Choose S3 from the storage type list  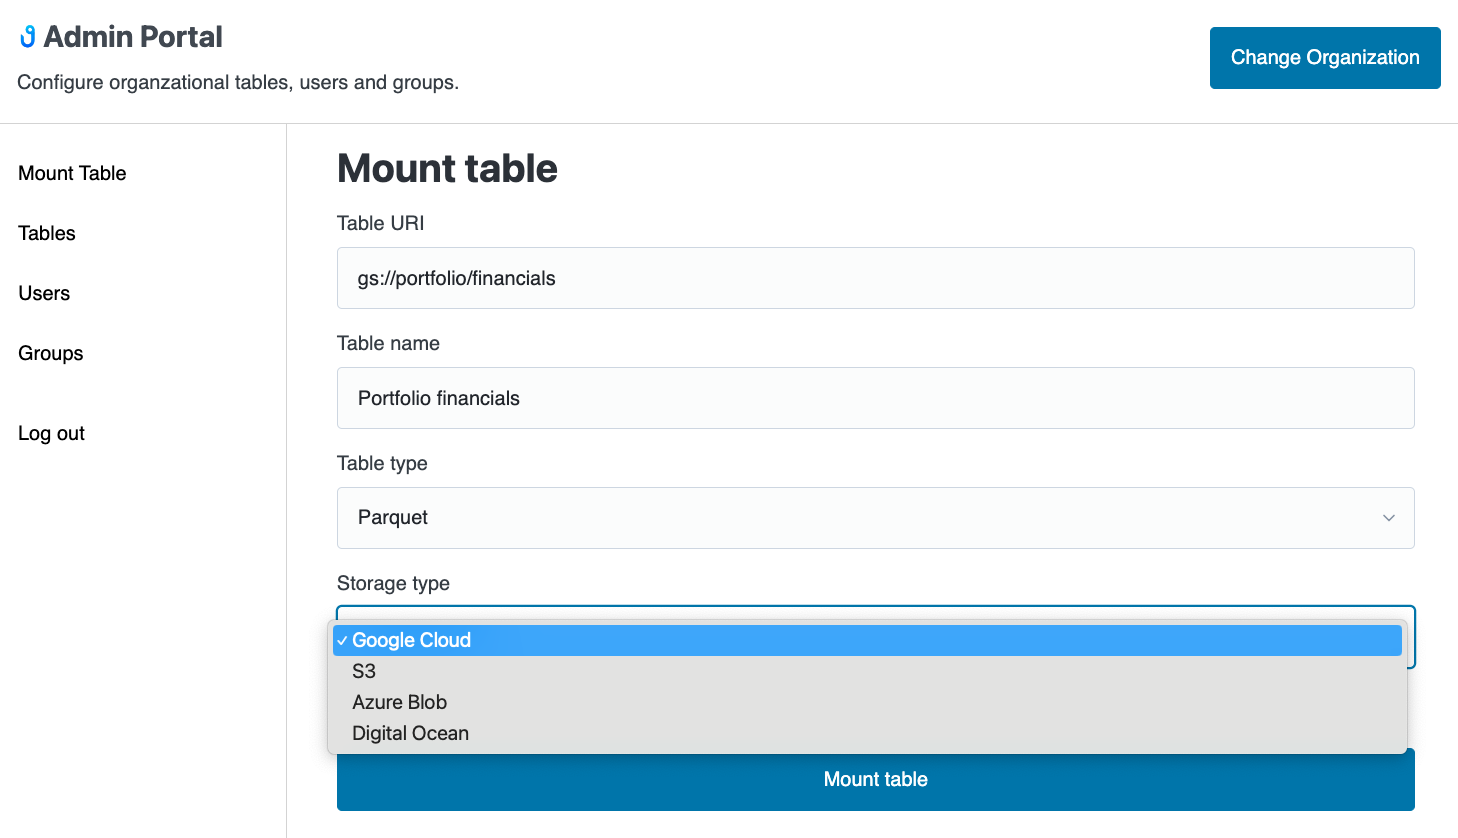pos(364,671)
